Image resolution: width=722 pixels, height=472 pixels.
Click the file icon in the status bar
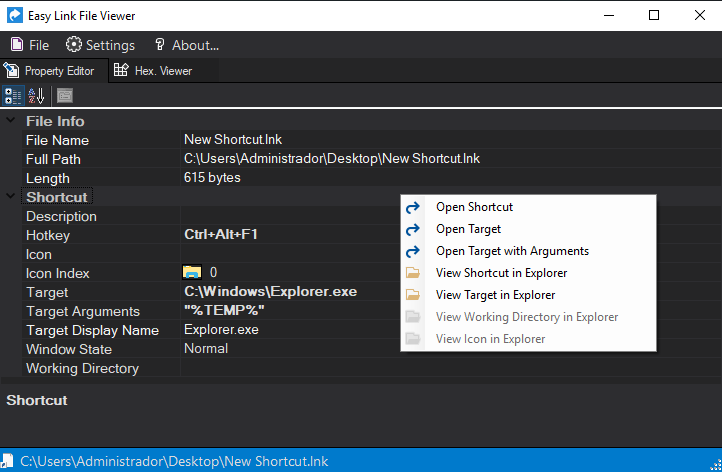pos(7,461)
